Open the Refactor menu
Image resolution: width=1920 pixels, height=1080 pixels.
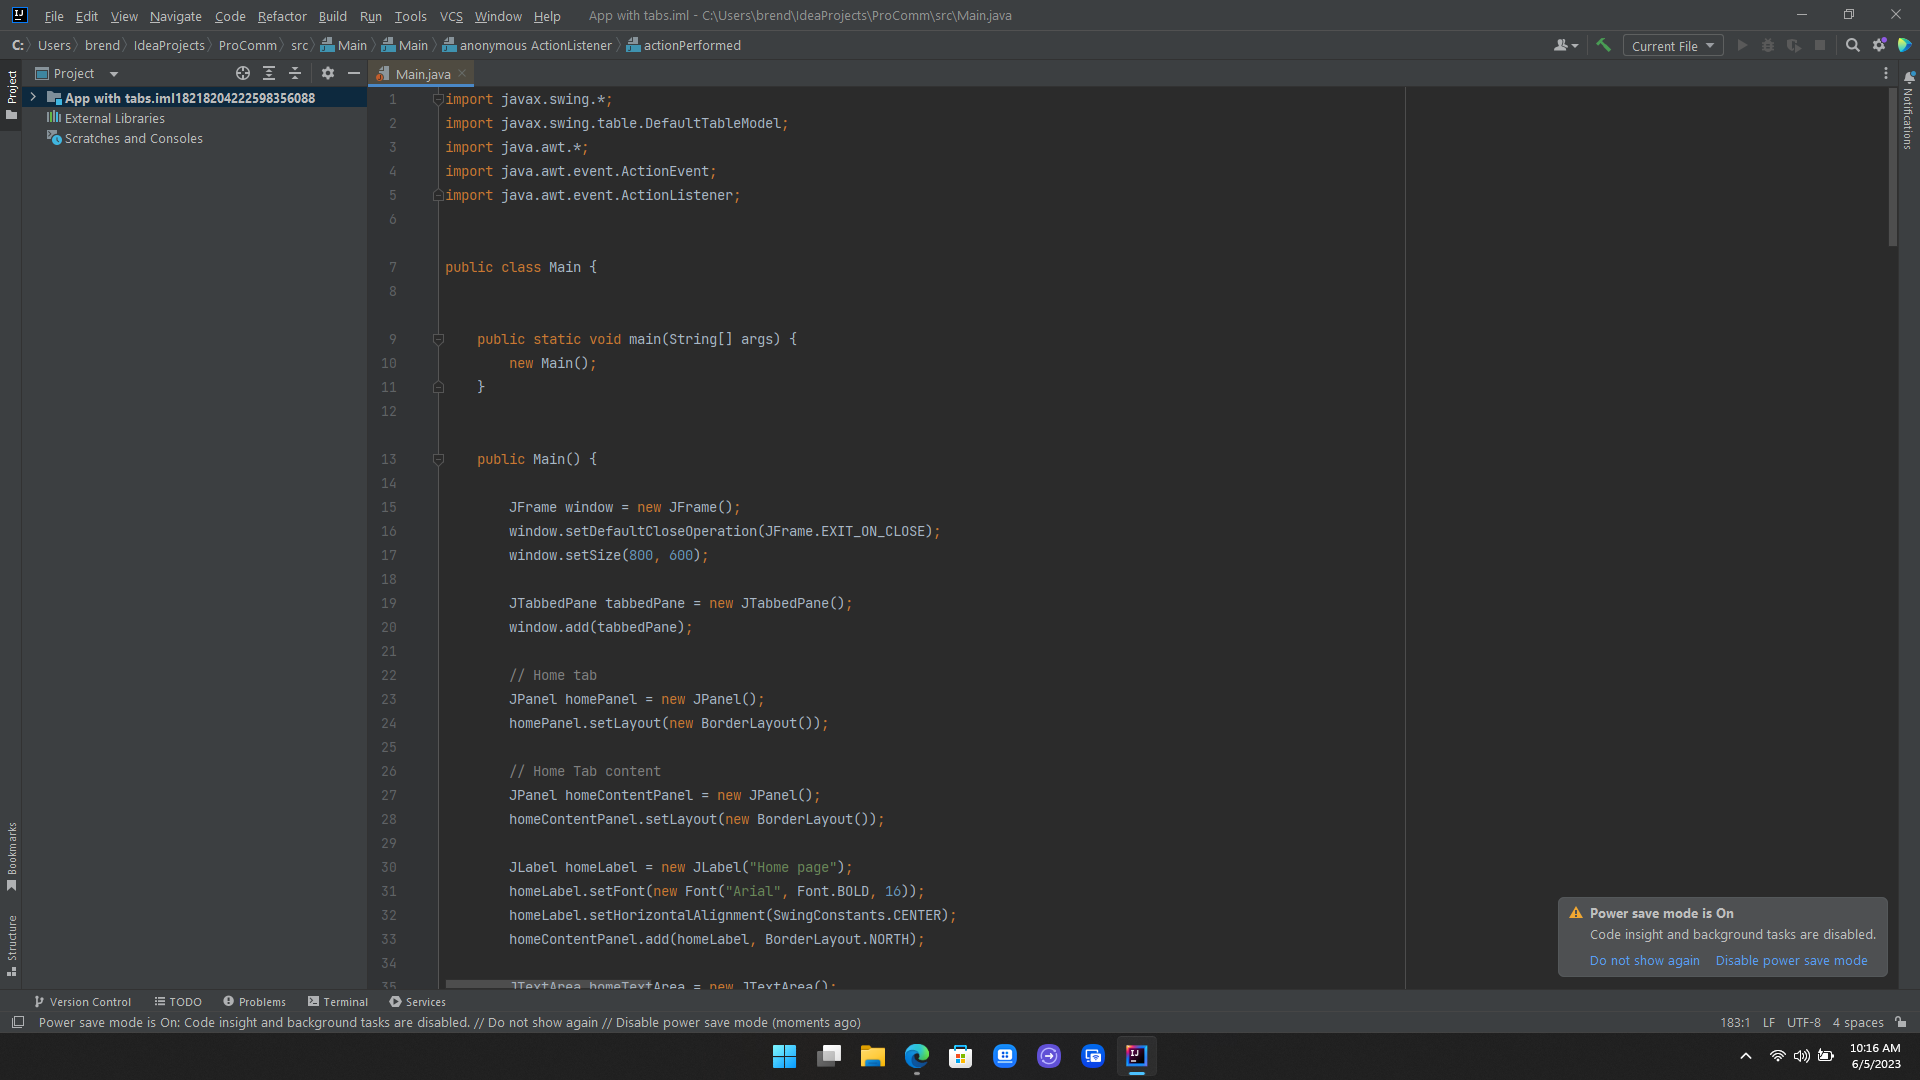tap(281, 16)
